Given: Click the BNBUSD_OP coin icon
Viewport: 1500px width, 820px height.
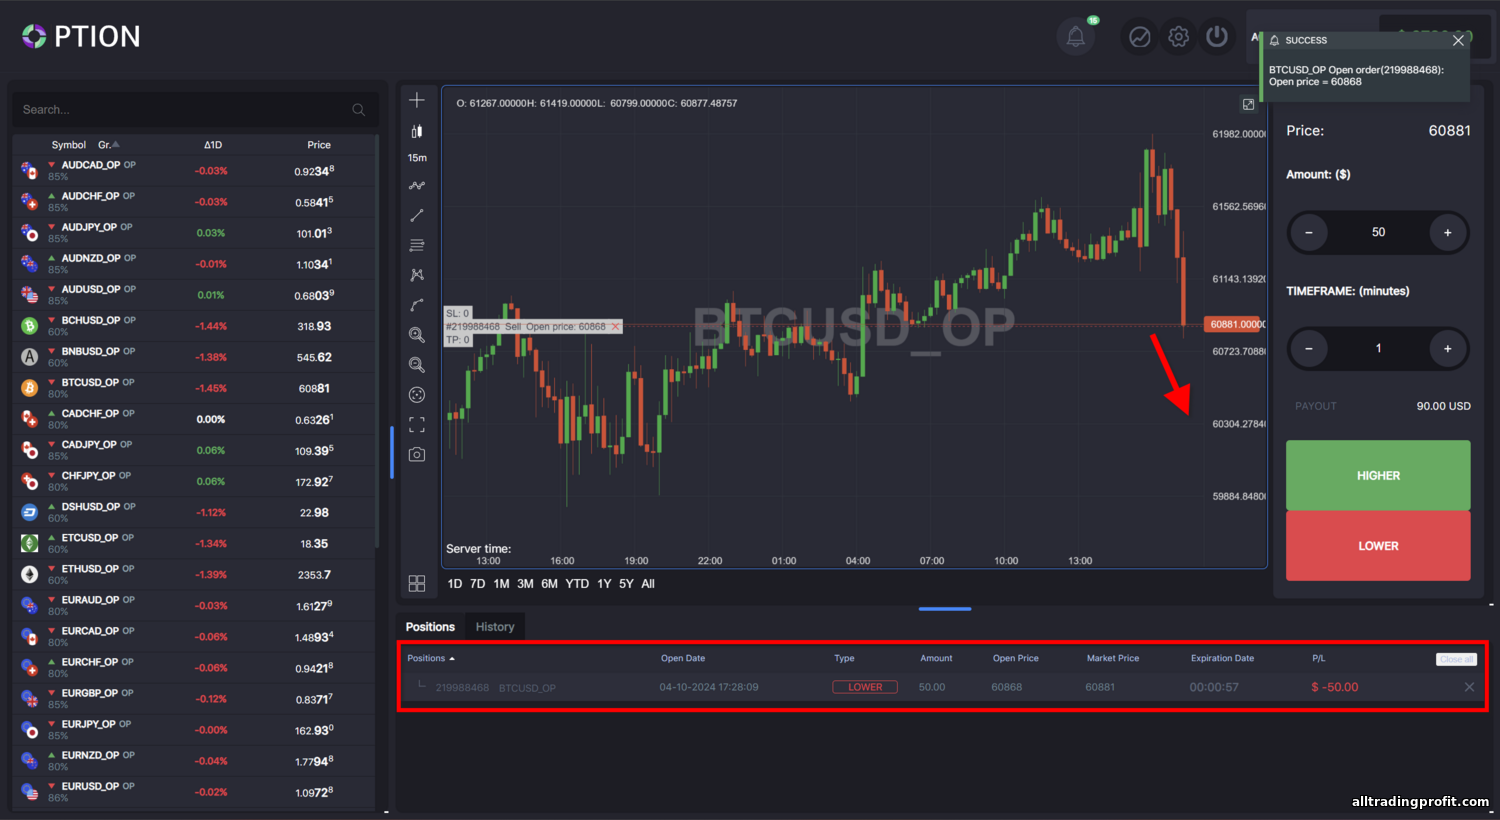Looking at the screenshot, I should pyautogui.click(x=30, y=357).
